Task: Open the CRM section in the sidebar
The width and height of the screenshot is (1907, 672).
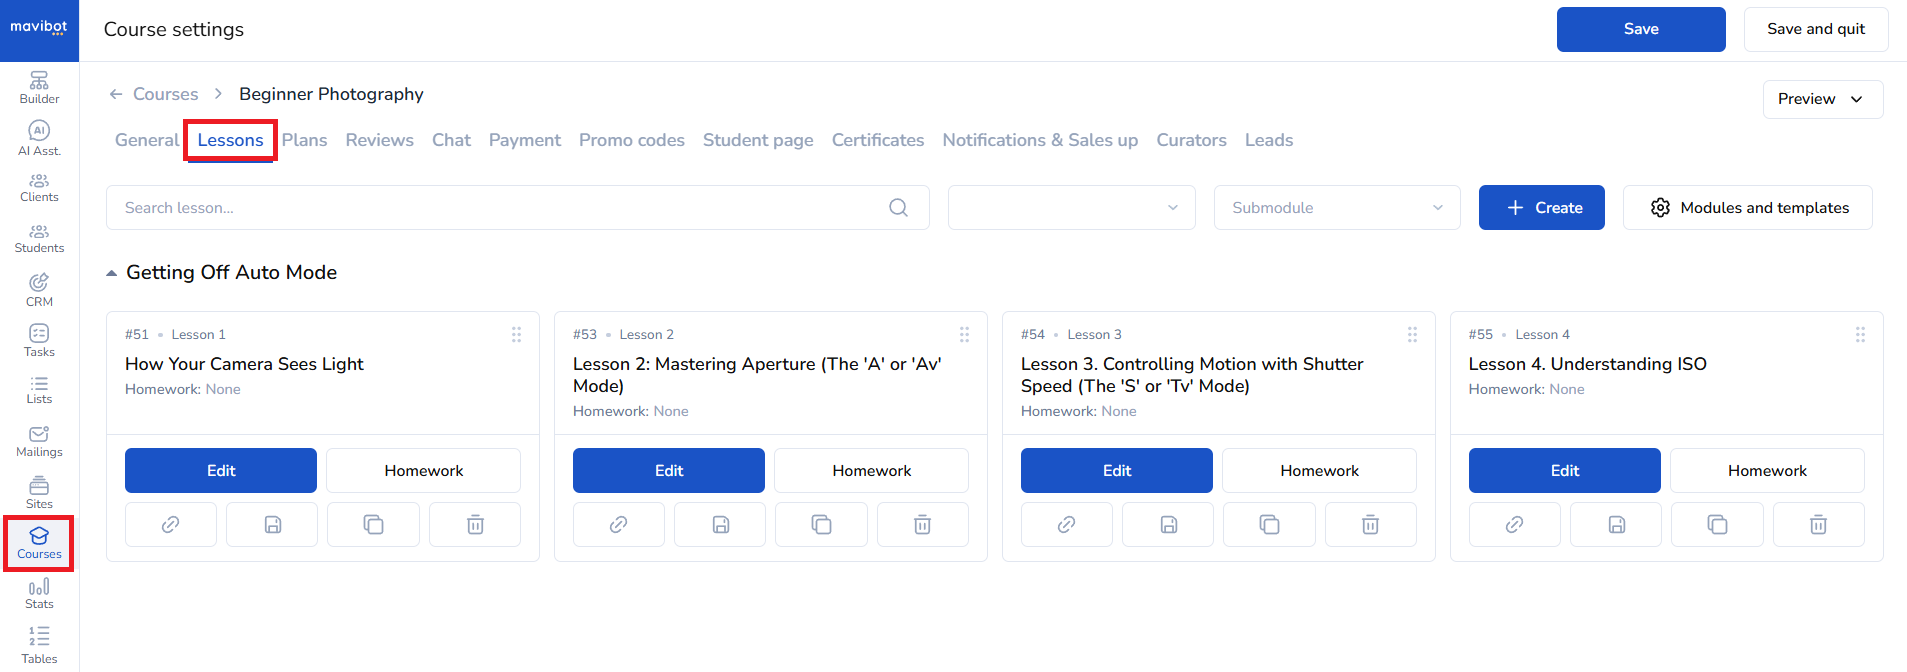Action: tap(39, 290)
